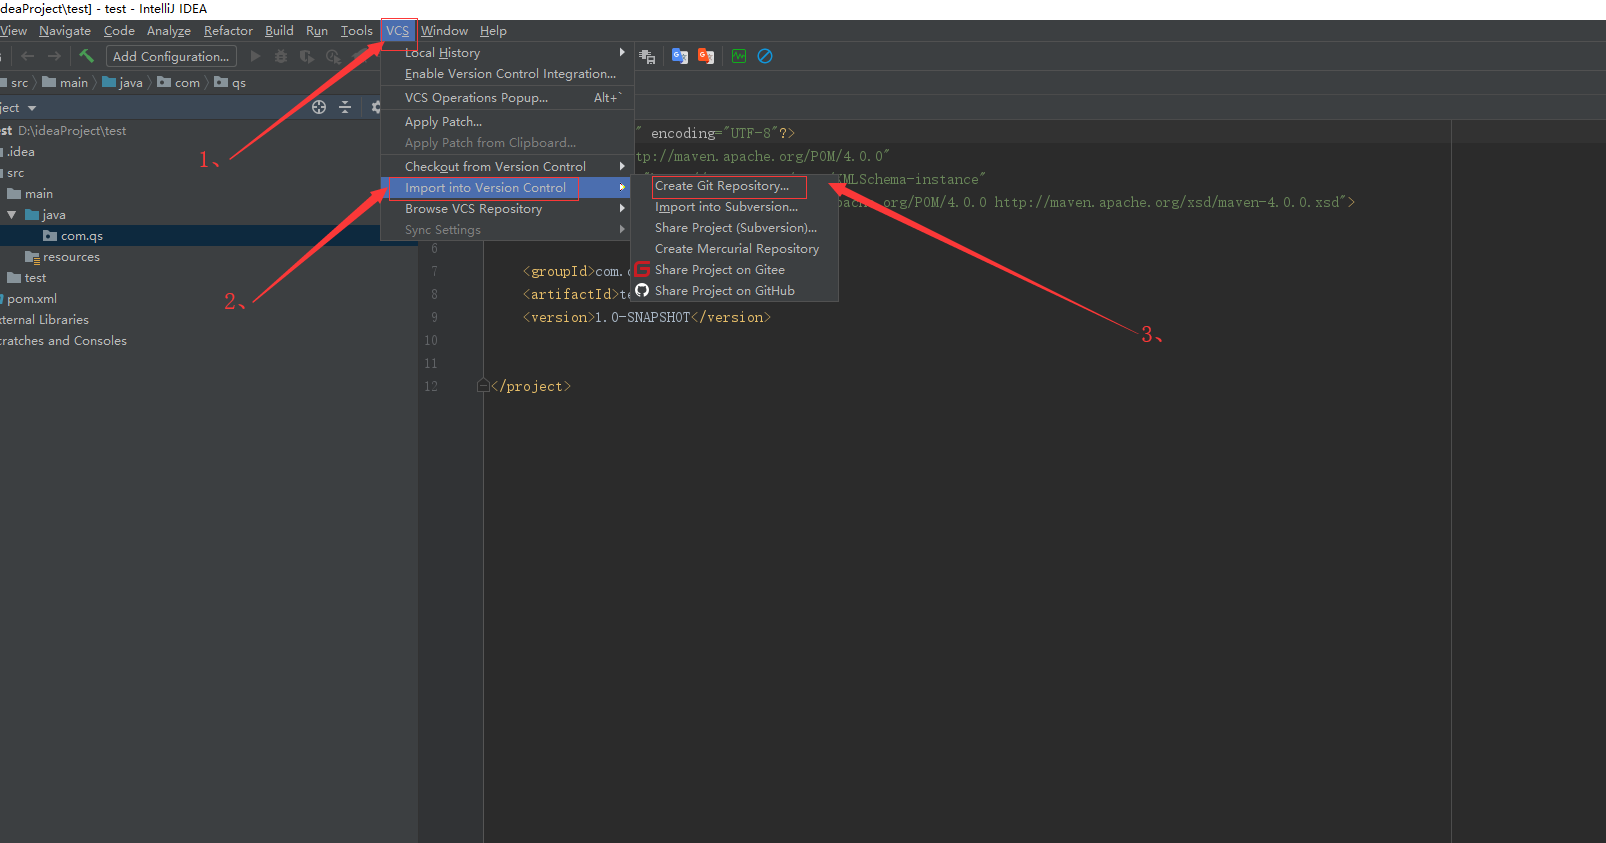This screenshot has width=1606, height=843.
Task: Open the Project view dropdown arrow
Action: 32,108
